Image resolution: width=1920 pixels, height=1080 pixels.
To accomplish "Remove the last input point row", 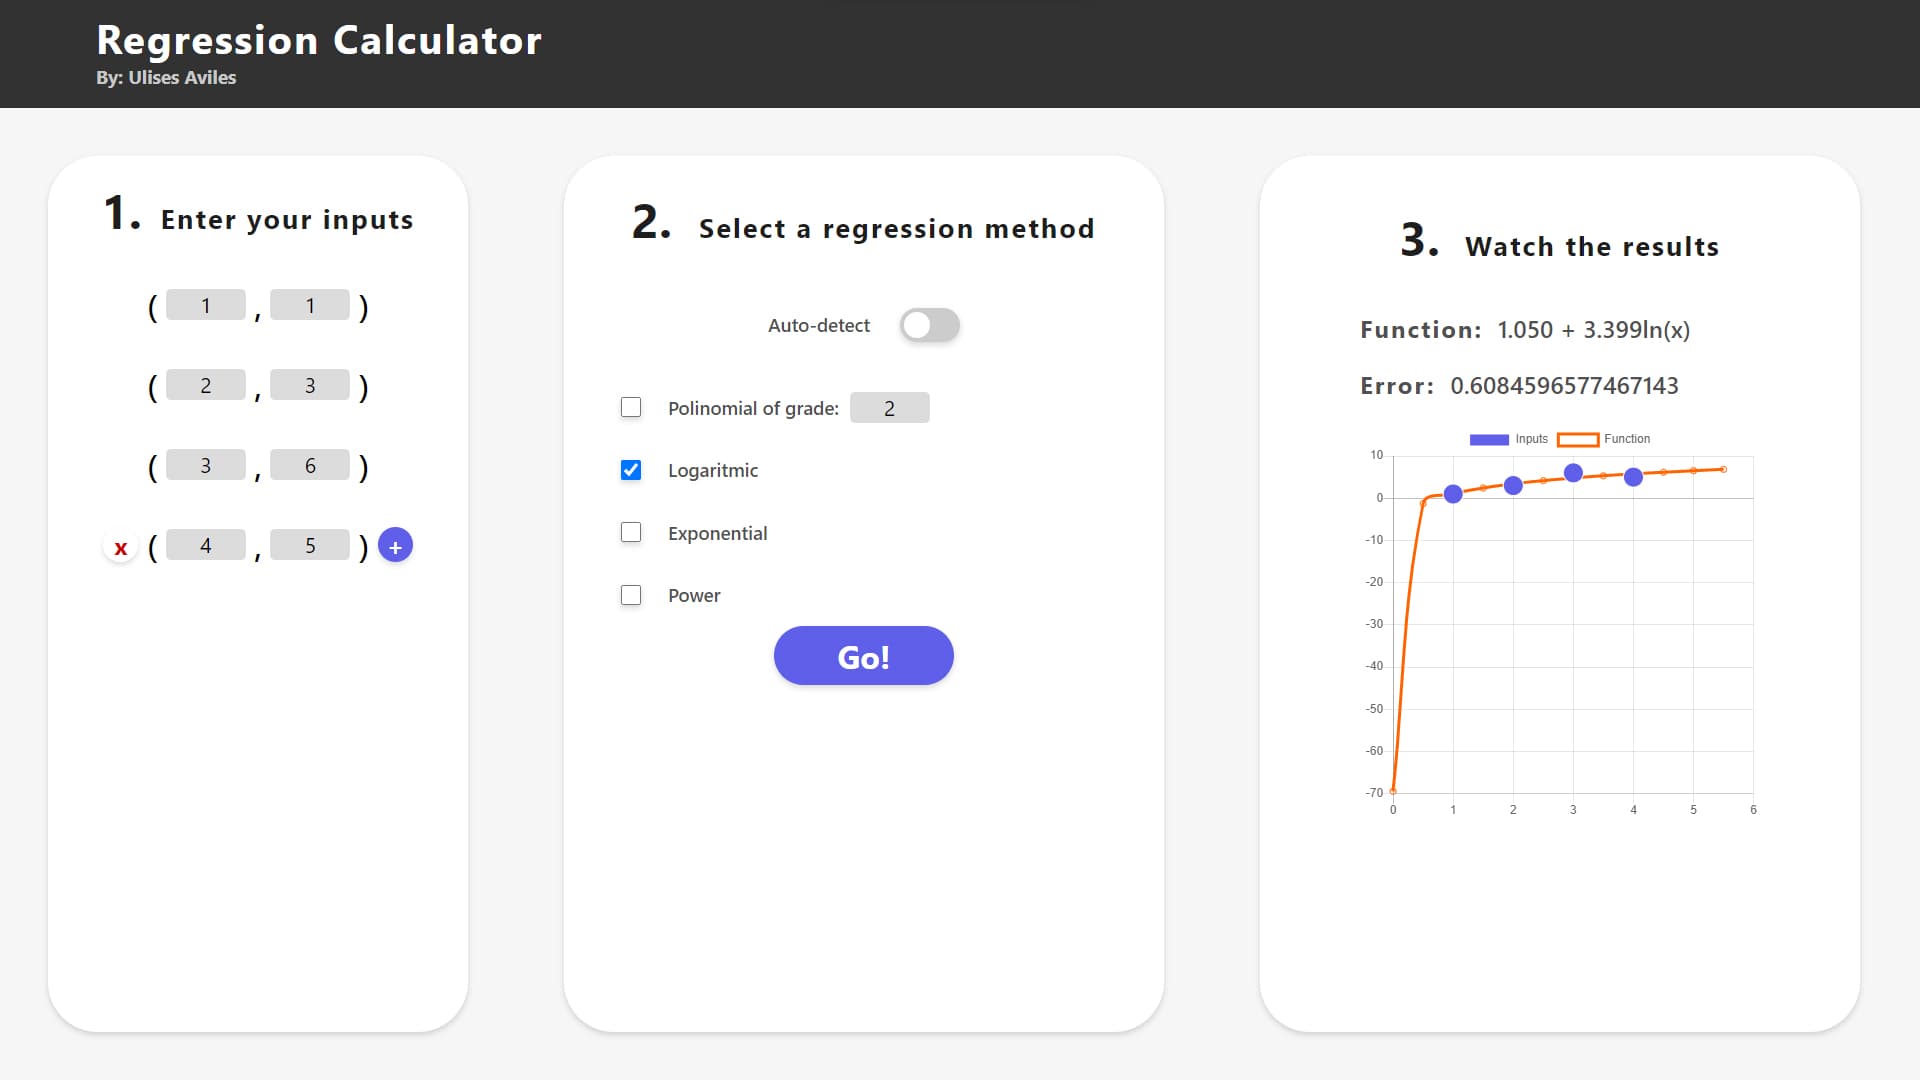I will (121, 547).
